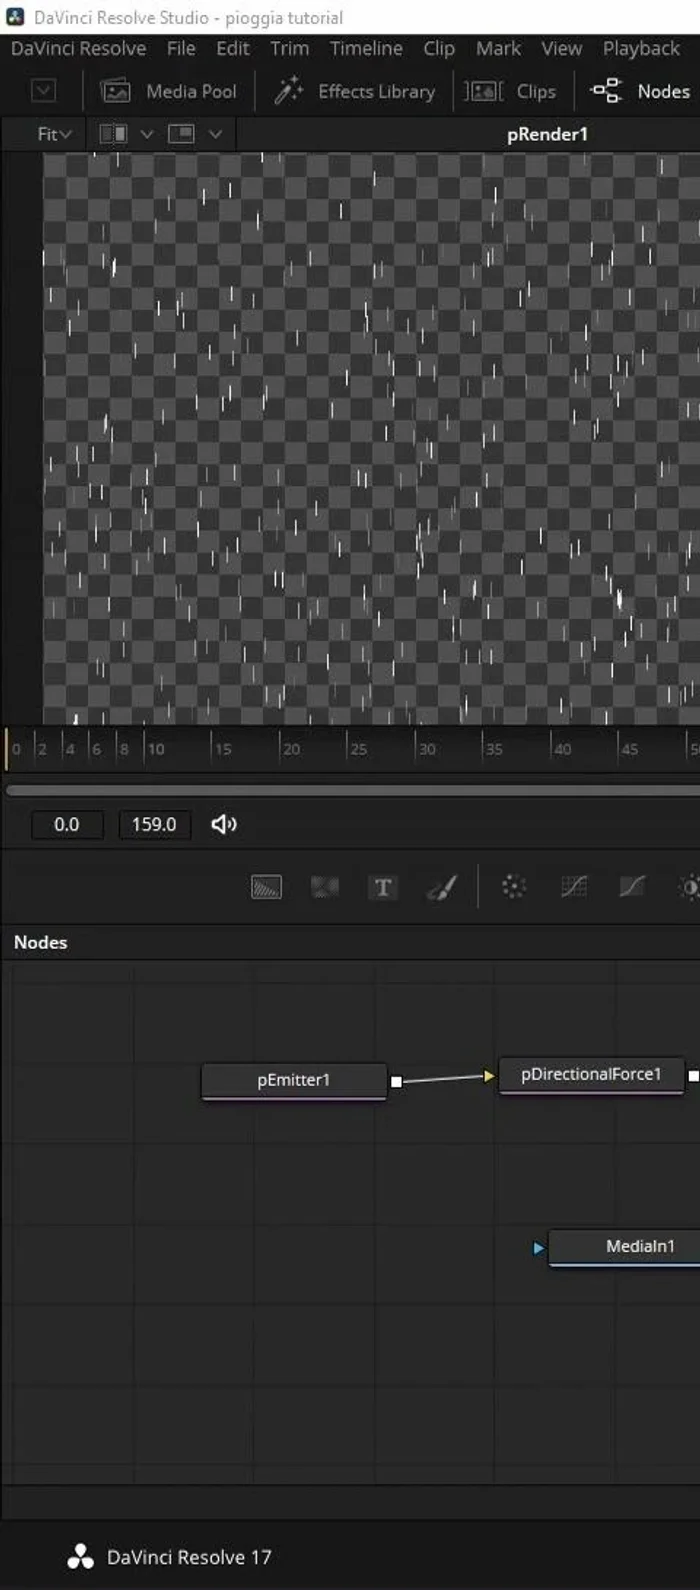This screenshot has height=1590, width=700.
Task: Expand the viewer layout dropdown arrow
Action: (215, 134)
